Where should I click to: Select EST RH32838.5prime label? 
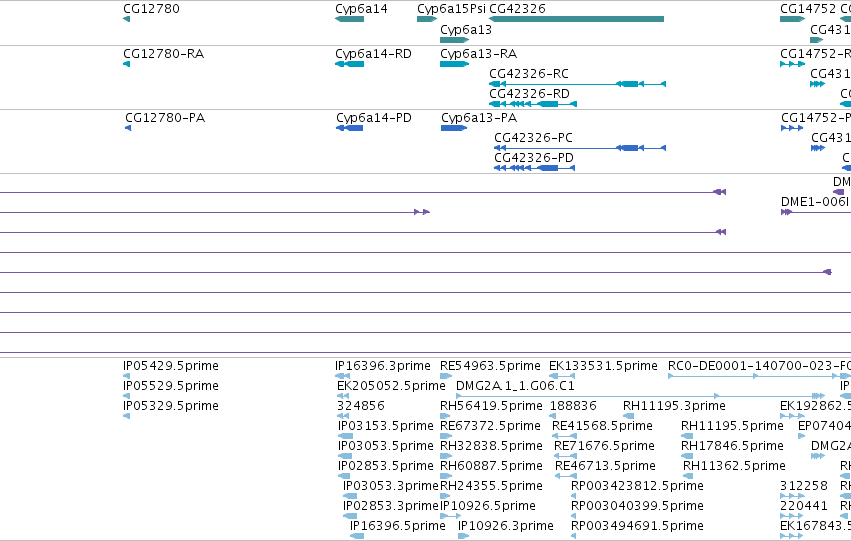491,446
